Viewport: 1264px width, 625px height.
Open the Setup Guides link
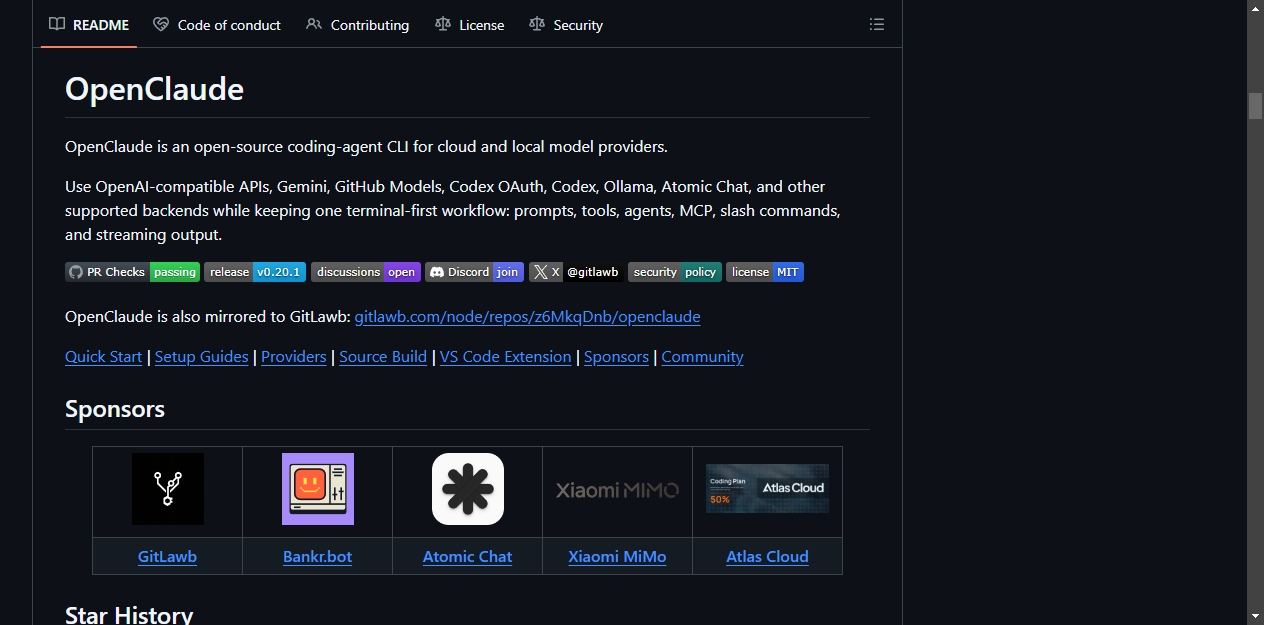(202, 357)
